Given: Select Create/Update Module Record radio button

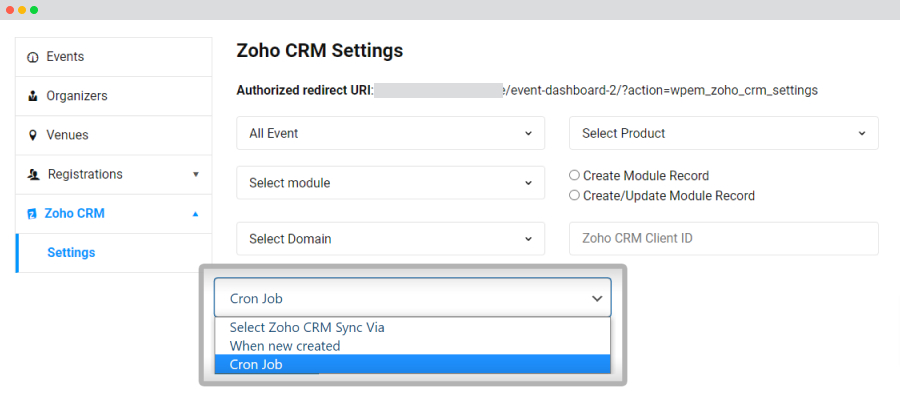Looking at the screenshot, I should [574, 196].
